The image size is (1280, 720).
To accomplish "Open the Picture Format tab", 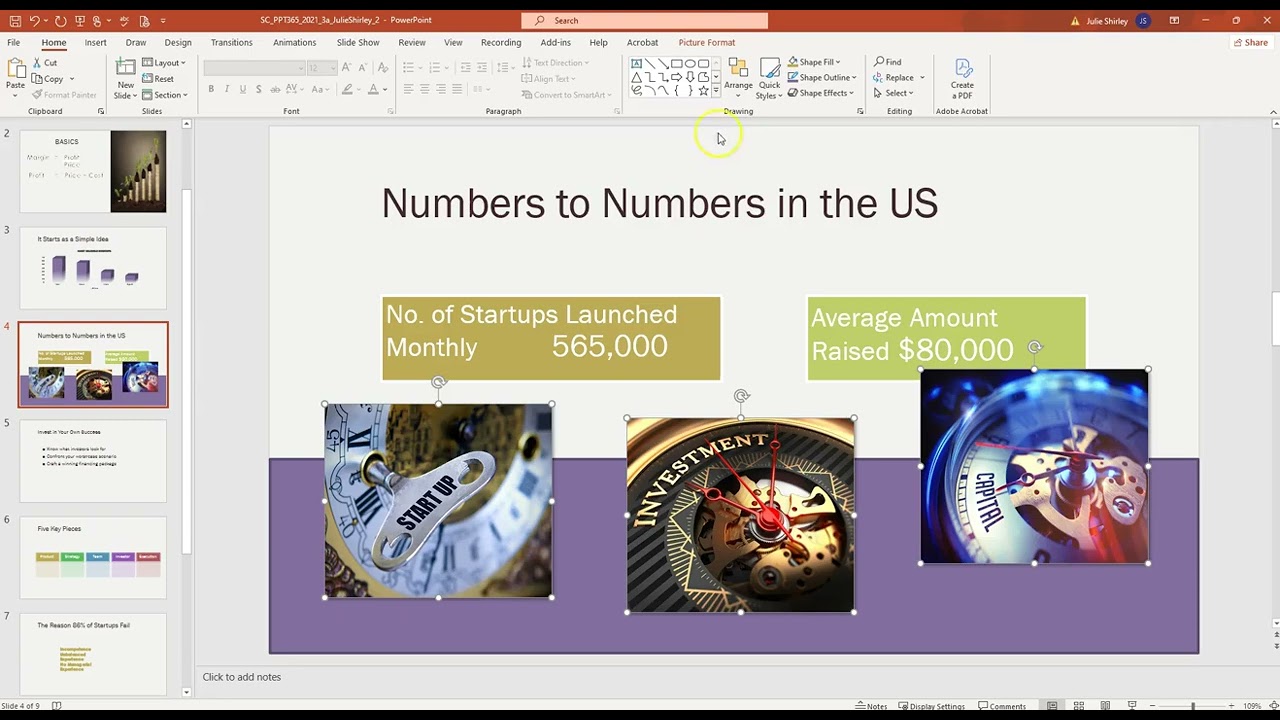I will tap(707, 42).
